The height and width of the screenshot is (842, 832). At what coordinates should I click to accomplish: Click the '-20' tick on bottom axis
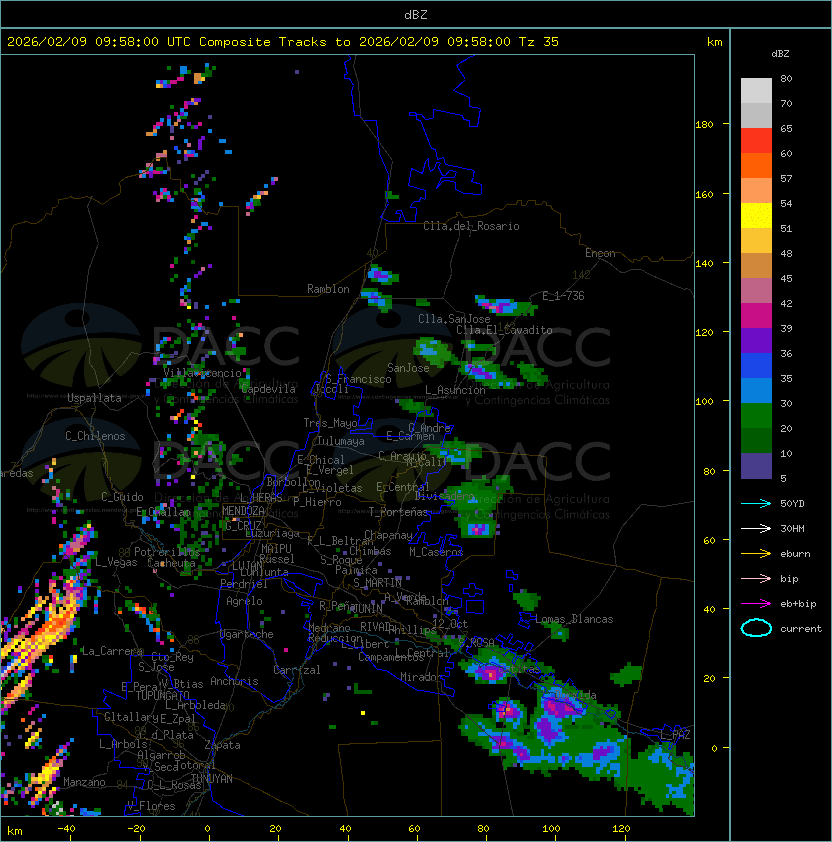(x=136, y=829)
